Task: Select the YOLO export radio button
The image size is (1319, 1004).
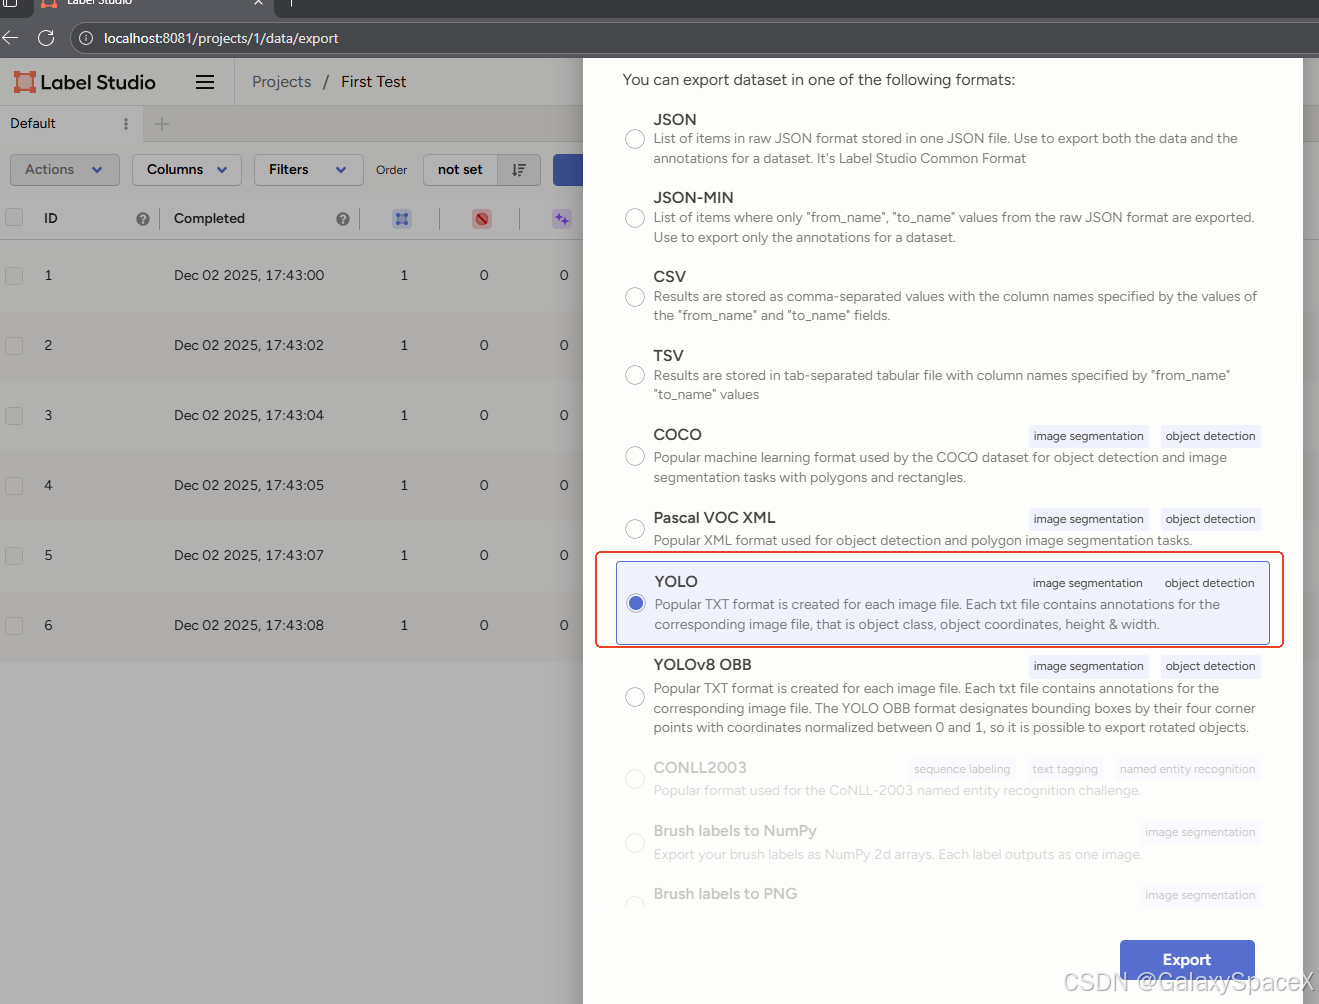Action: click(636, 603)
